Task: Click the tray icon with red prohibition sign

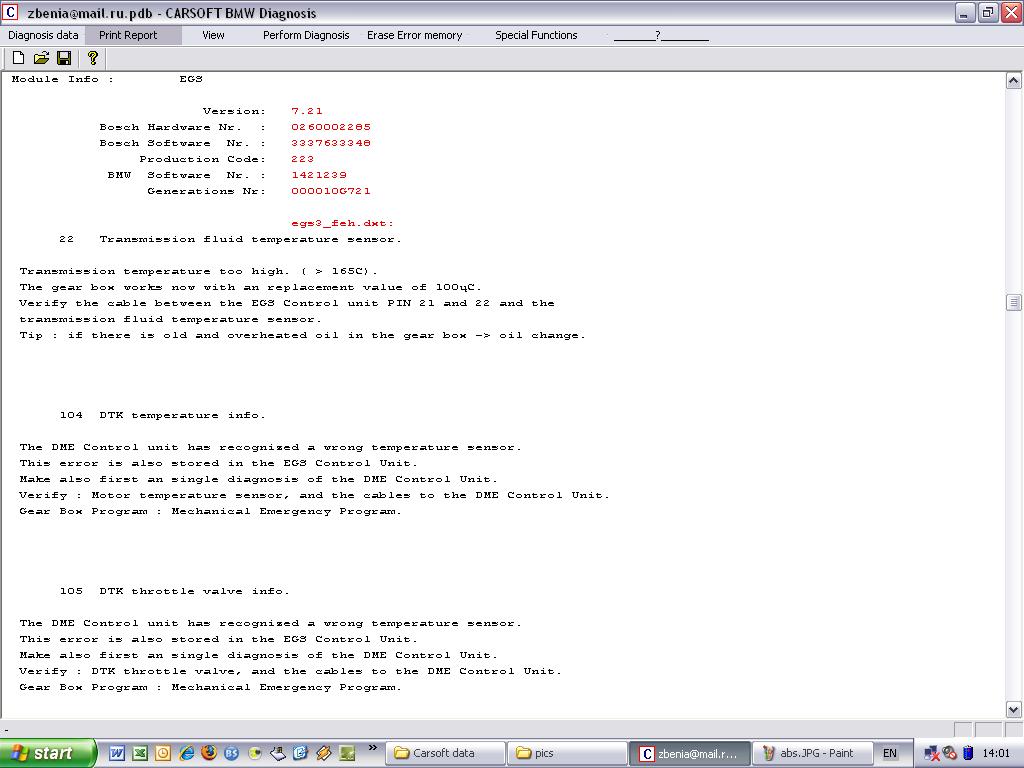Action: coord(950,754)
